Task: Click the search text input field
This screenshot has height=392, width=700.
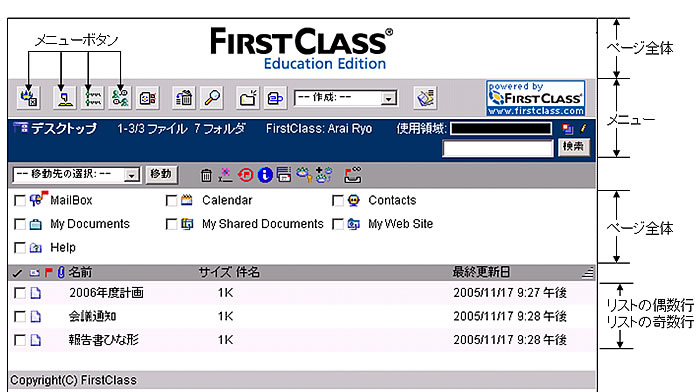Action: pyautogui.click(x=498, y=148)
